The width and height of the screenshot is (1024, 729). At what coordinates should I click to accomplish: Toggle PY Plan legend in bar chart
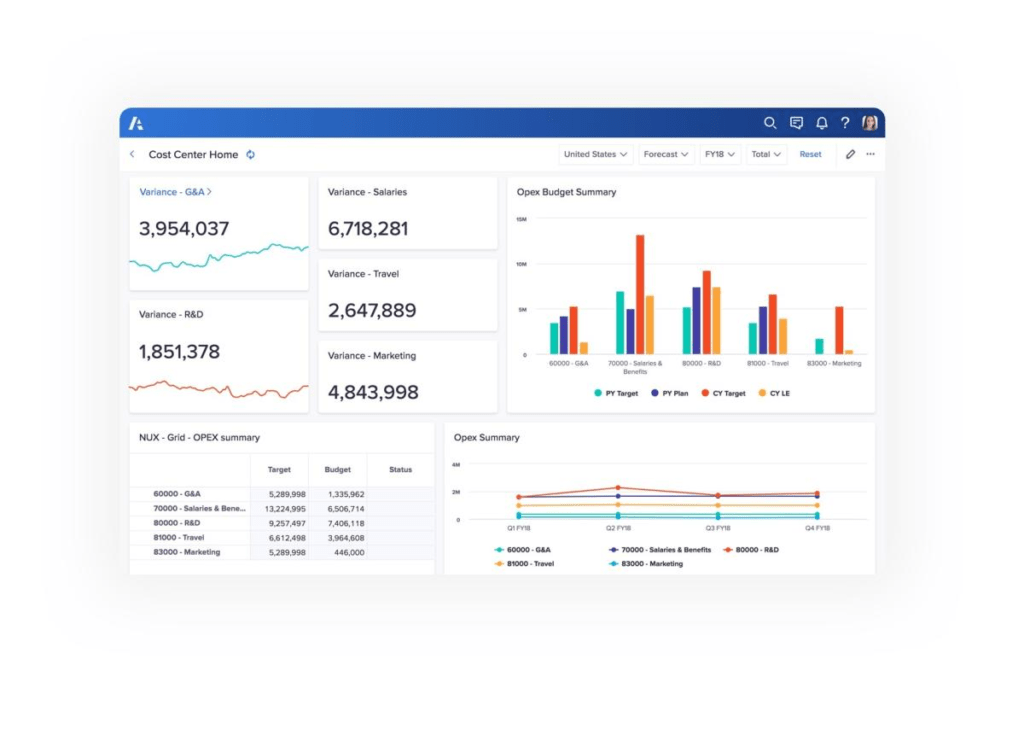coord(669,393)
